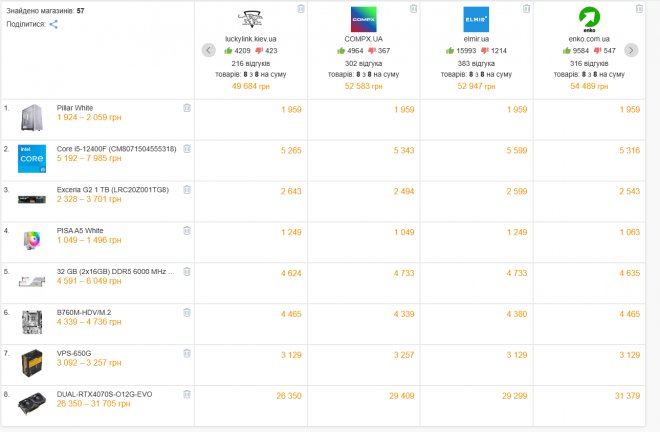Open the luckylink.kiev.ua store link

(251, 39)
